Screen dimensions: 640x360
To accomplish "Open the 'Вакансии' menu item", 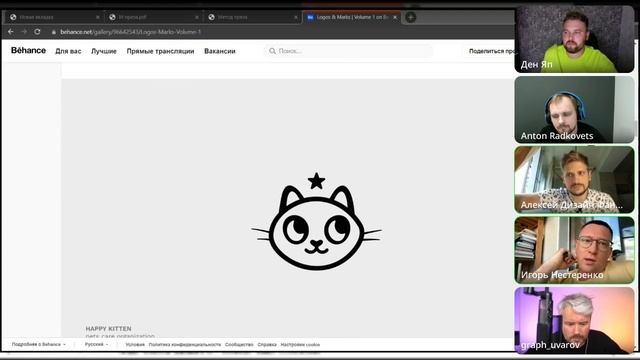I will (220, 51).
